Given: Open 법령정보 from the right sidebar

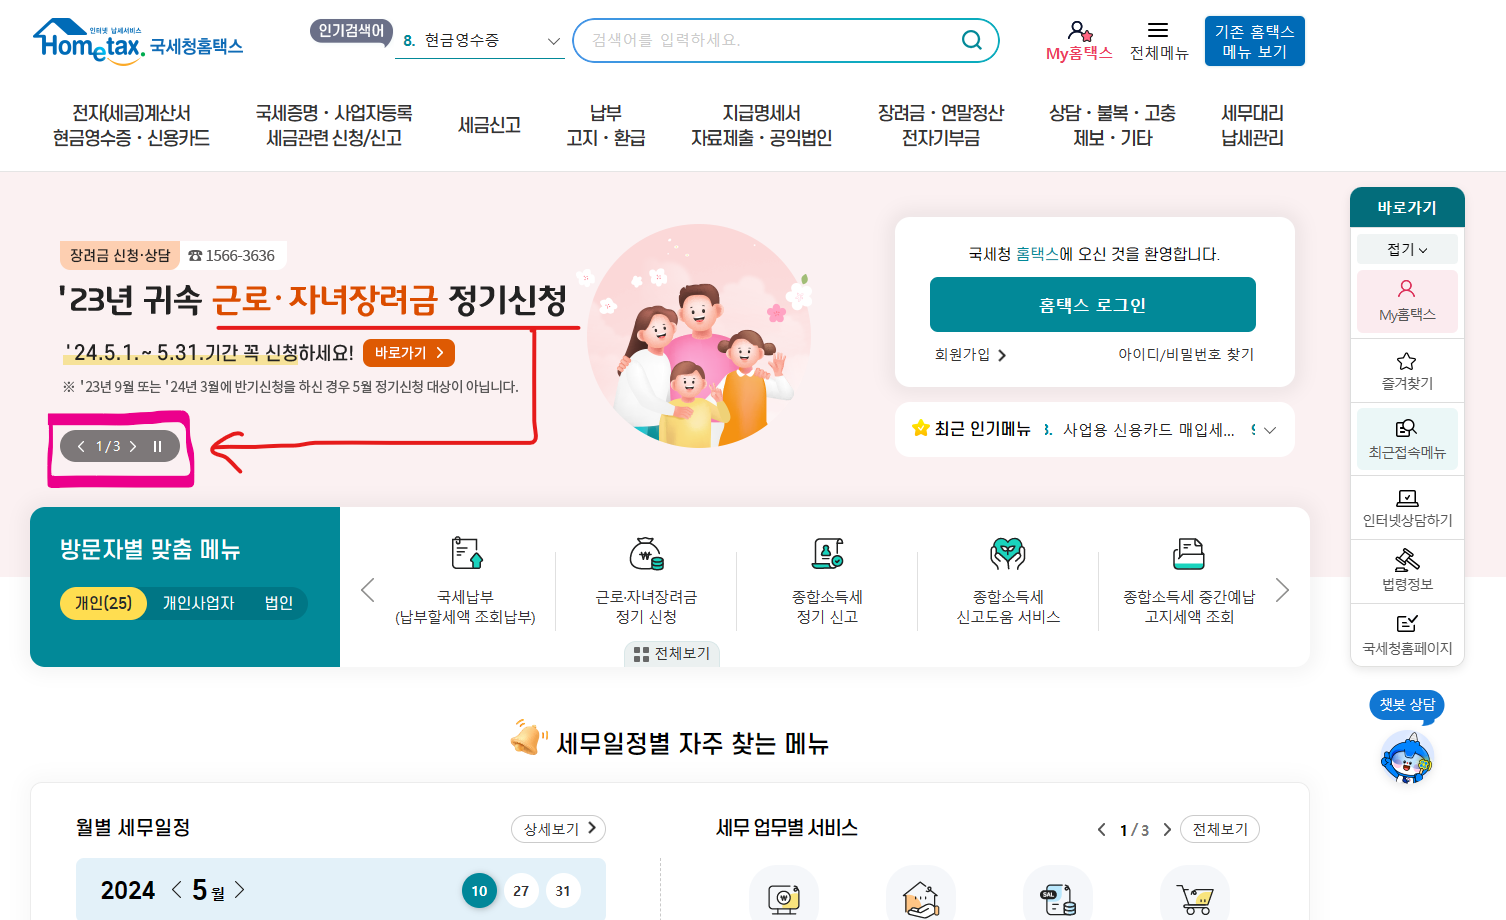Looking at the screenshot, I should tap(1407, 572).
